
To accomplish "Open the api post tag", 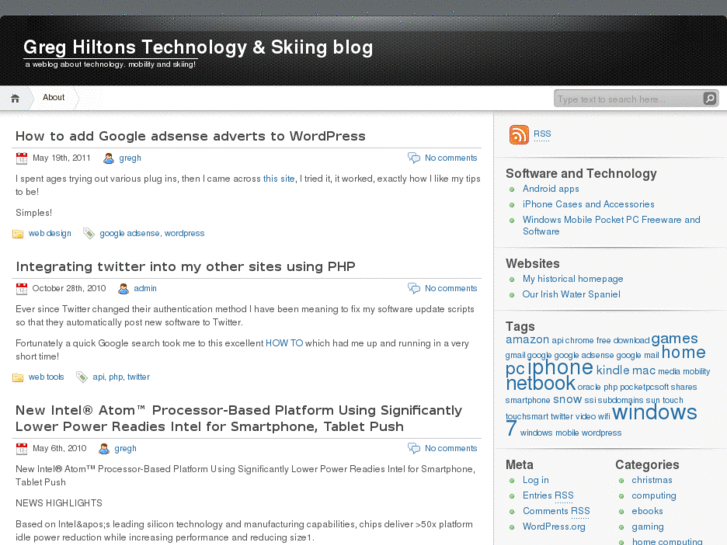I will pos(98,377).
